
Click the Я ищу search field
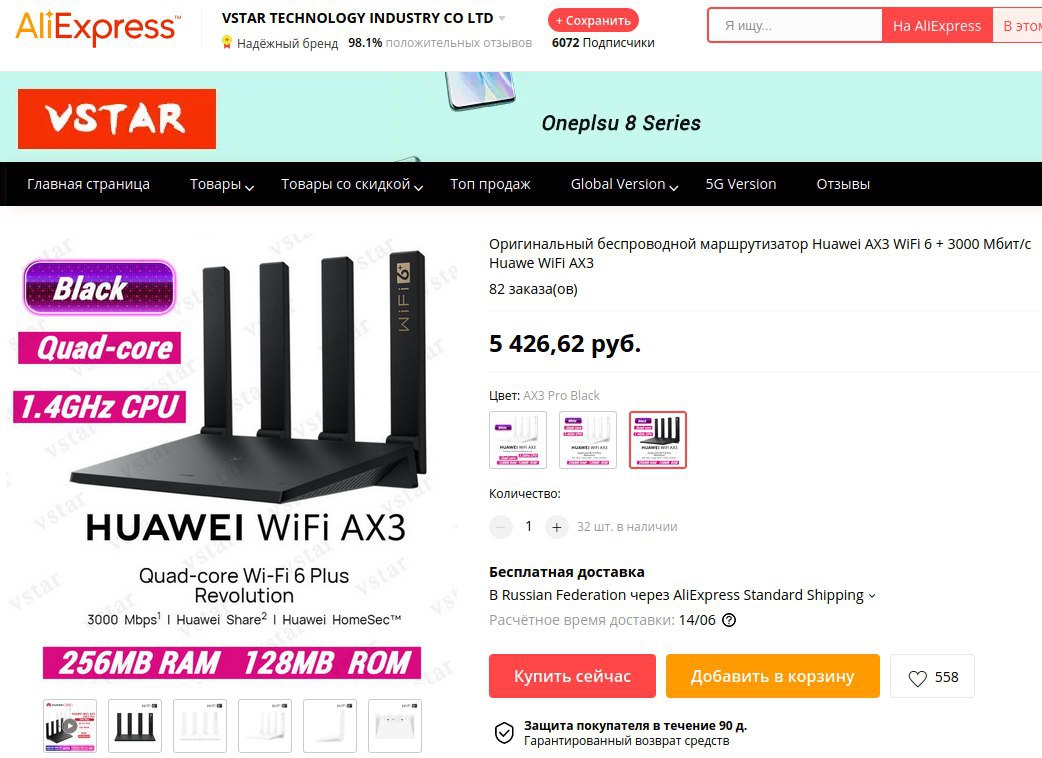click(x=795, y=26)
